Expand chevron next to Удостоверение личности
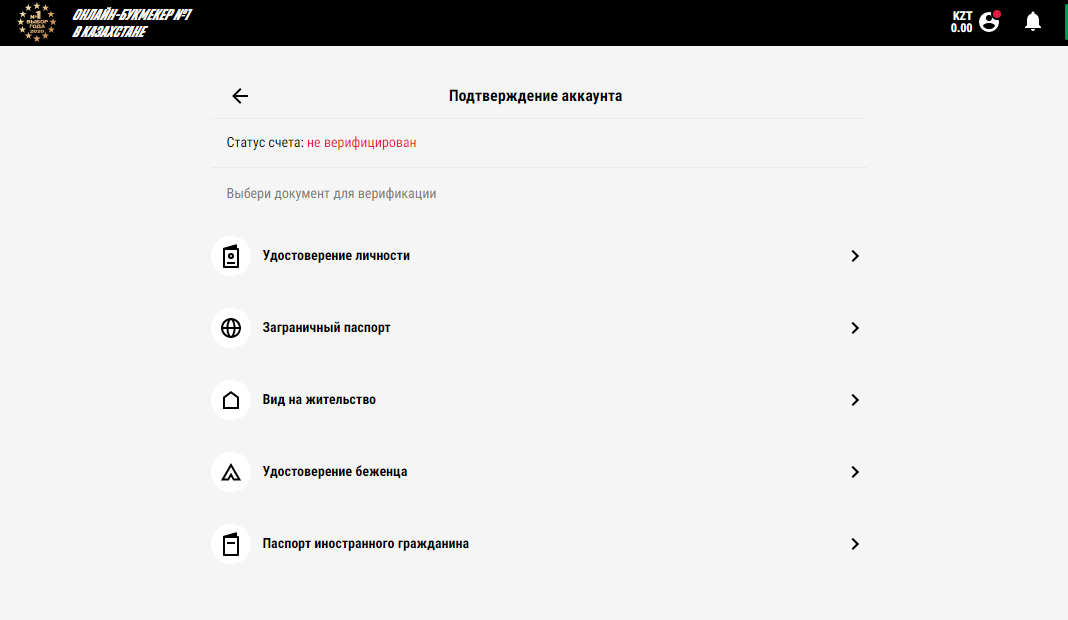The height and width of the screenshot is (620, 1068). click(855, 256)
